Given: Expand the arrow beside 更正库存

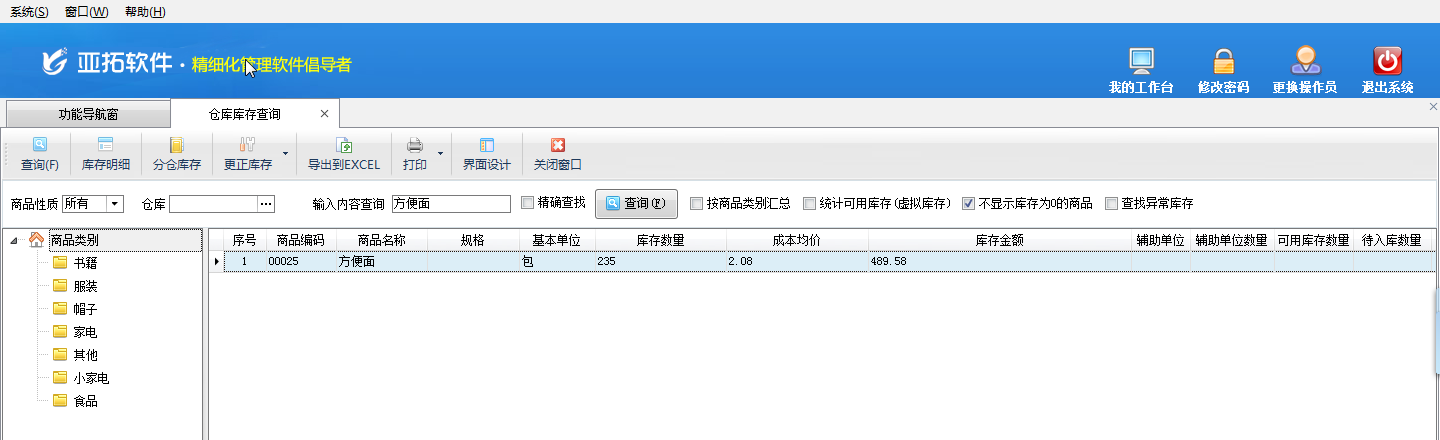Looking at the screenshot, I should 286,154.
